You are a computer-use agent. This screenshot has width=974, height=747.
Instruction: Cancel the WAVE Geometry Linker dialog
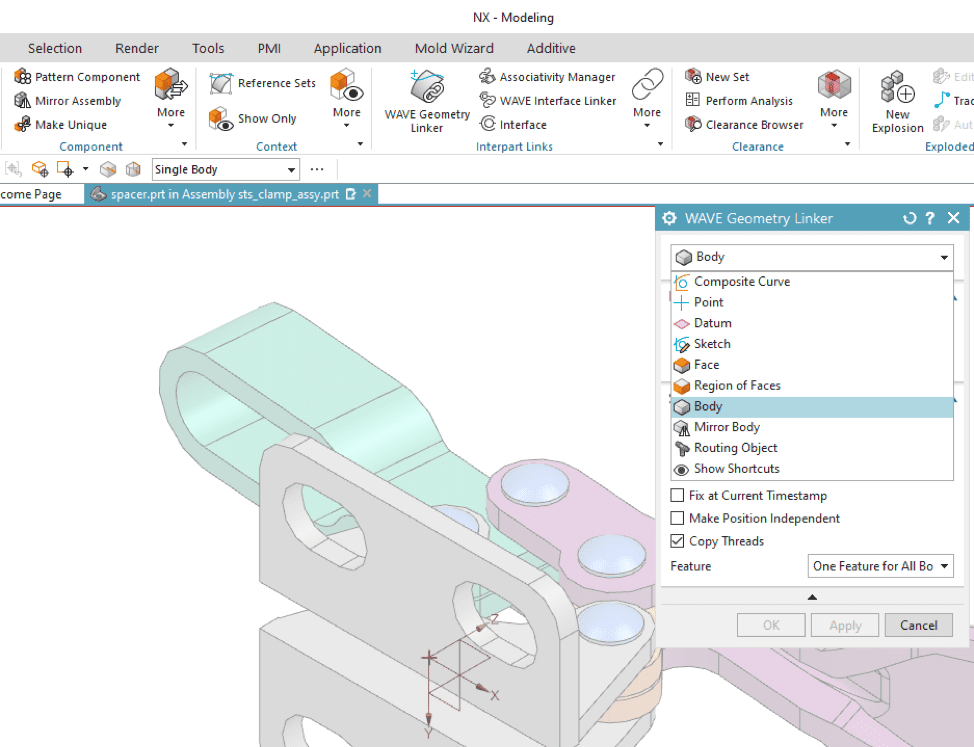tap(917, 624)
